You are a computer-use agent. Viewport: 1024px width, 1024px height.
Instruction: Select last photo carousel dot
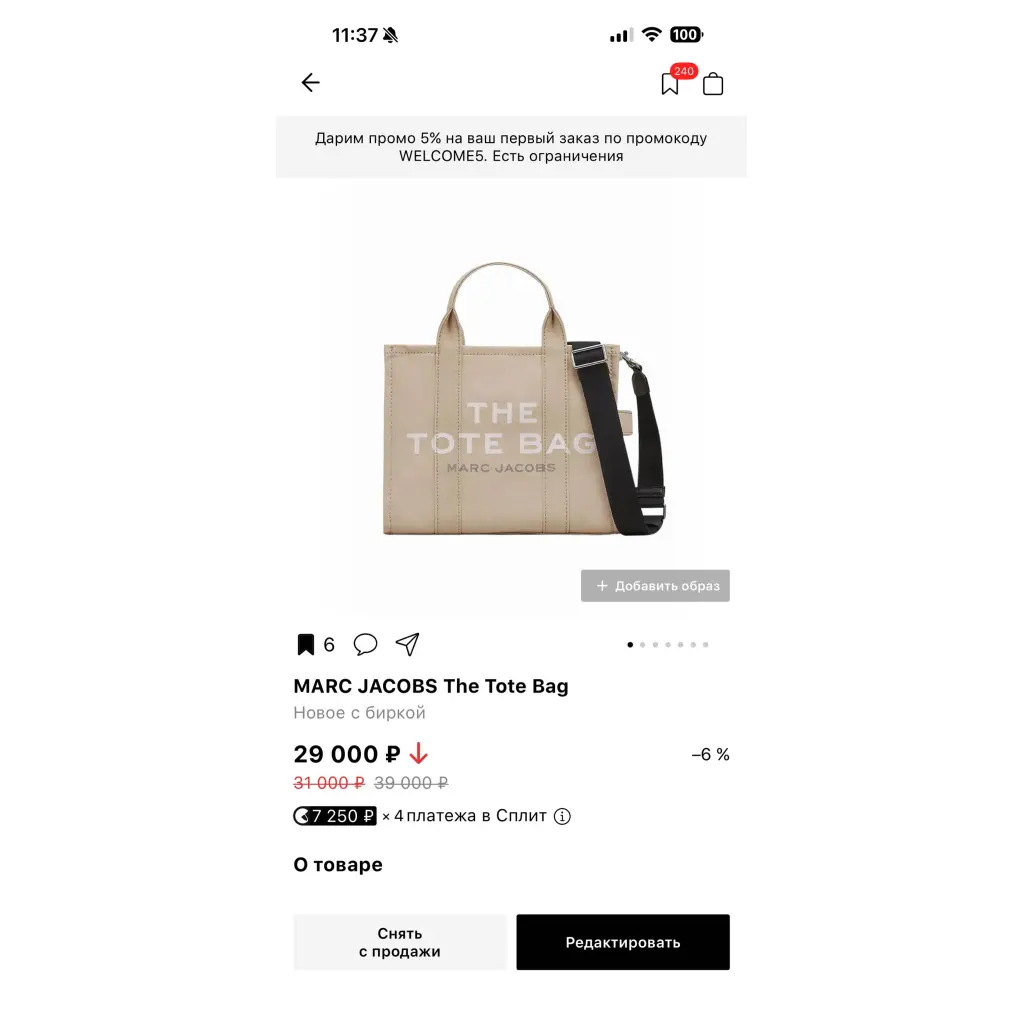(705, 645)
